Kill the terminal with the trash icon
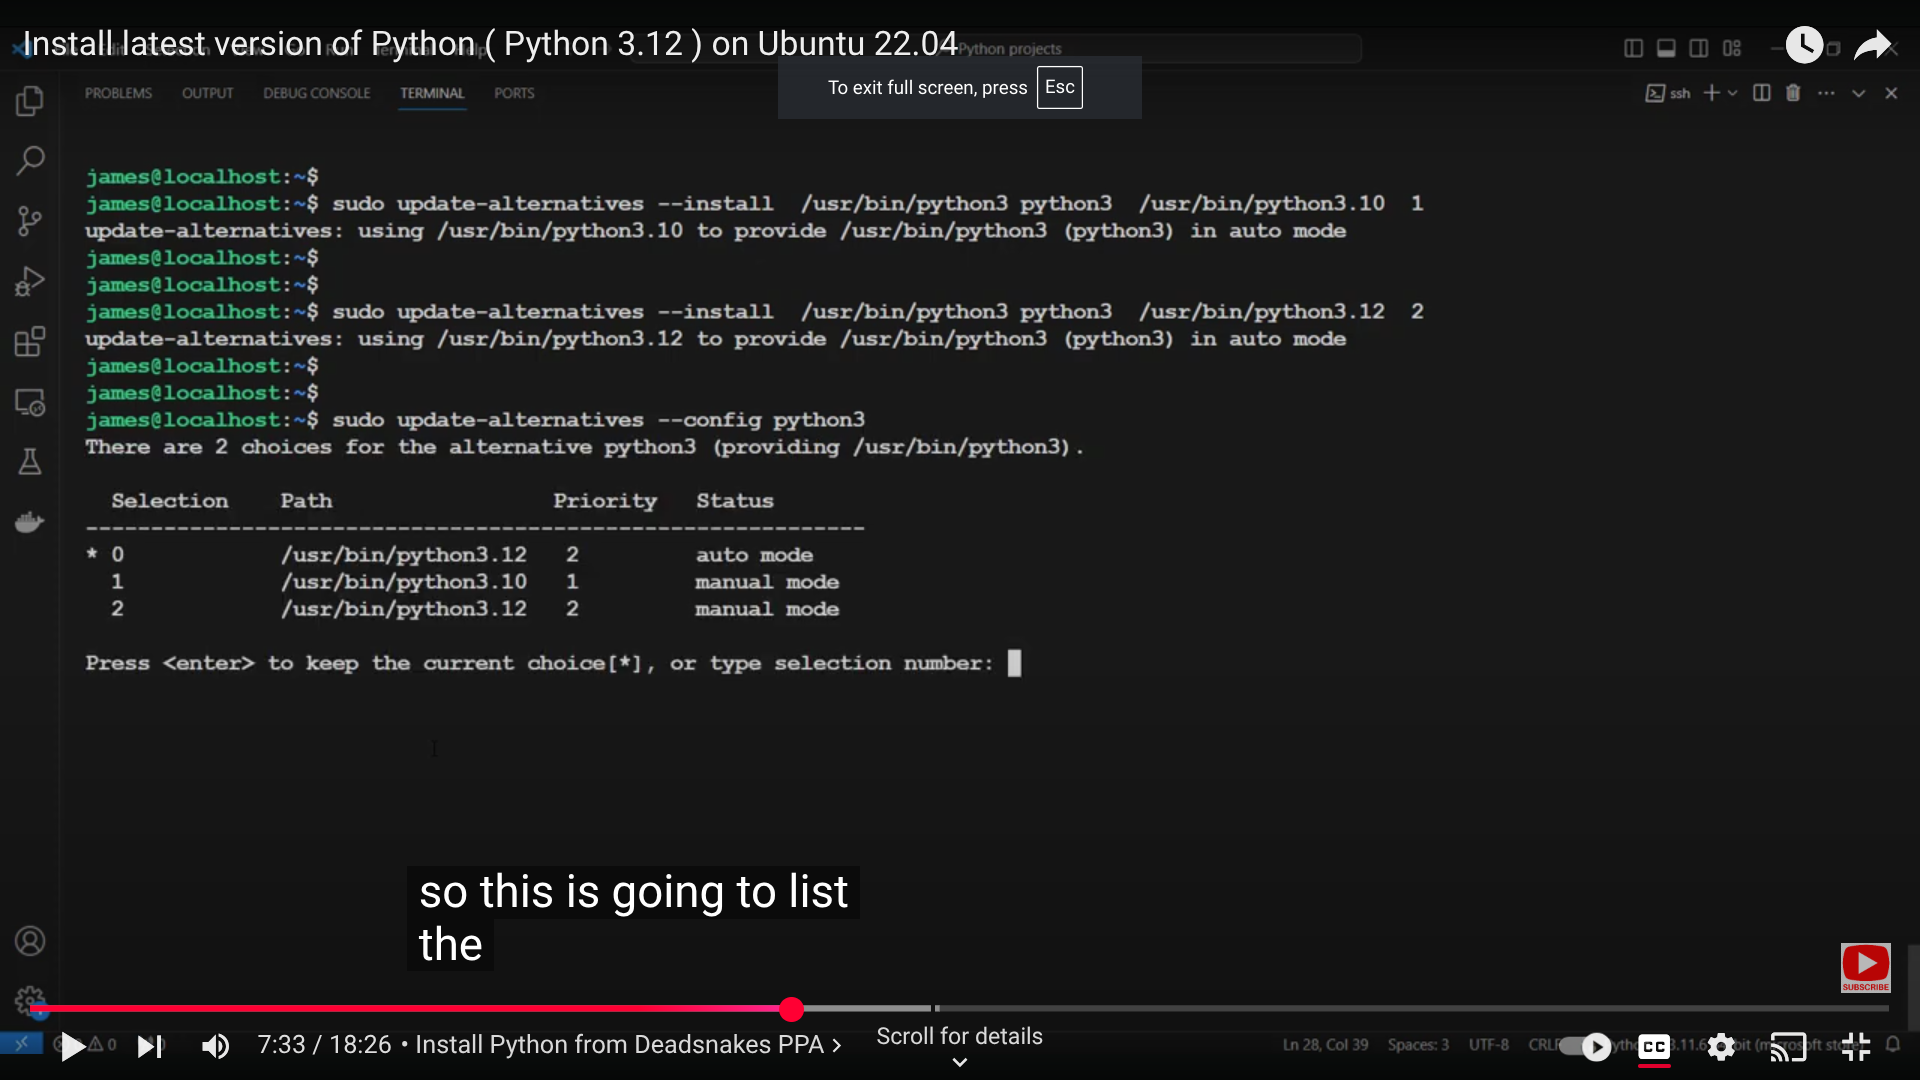Viewport: 1920px width, 1080px height. tap(1793, 93)
